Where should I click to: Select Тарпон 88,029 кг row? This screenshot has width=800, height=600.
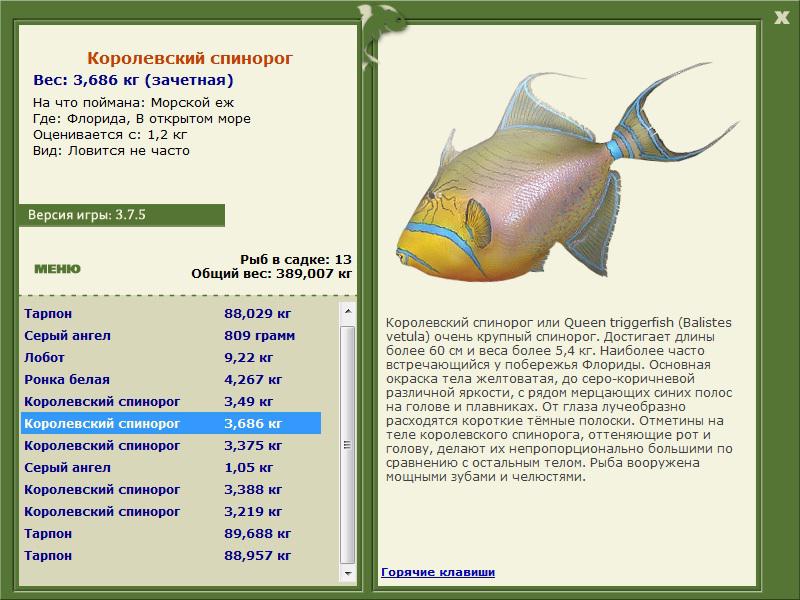(x=171, y=313)
